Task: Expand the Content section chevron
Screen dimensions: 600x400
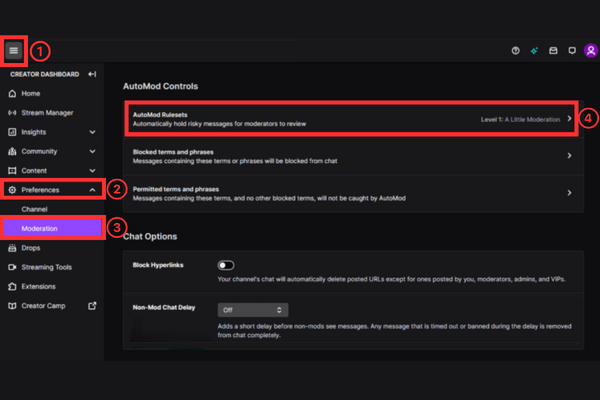Action: point(92,170)
